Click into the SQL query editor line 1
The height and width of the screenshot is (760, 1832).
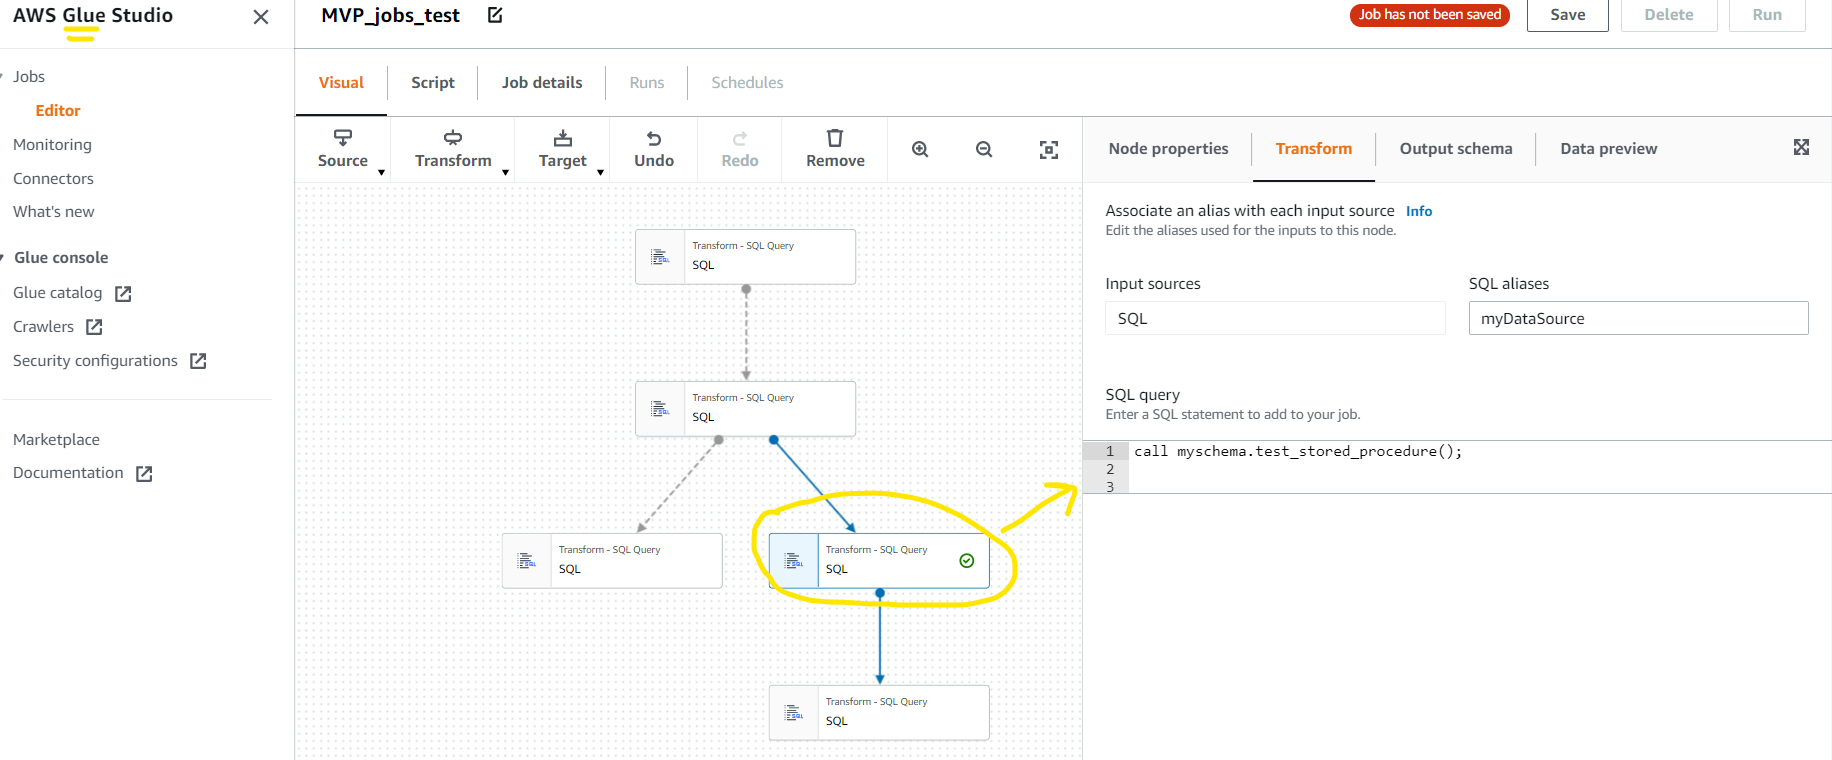tap(1480, 452)
